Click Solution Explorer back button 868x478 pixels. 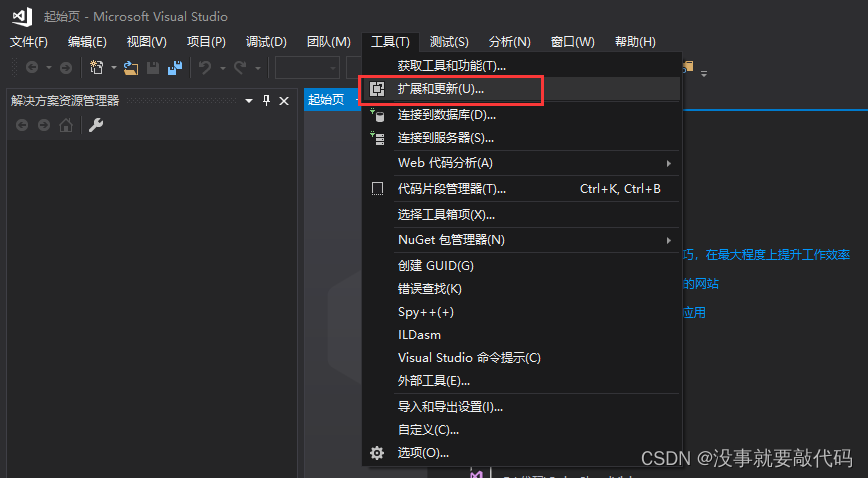(x=22, y=125)
